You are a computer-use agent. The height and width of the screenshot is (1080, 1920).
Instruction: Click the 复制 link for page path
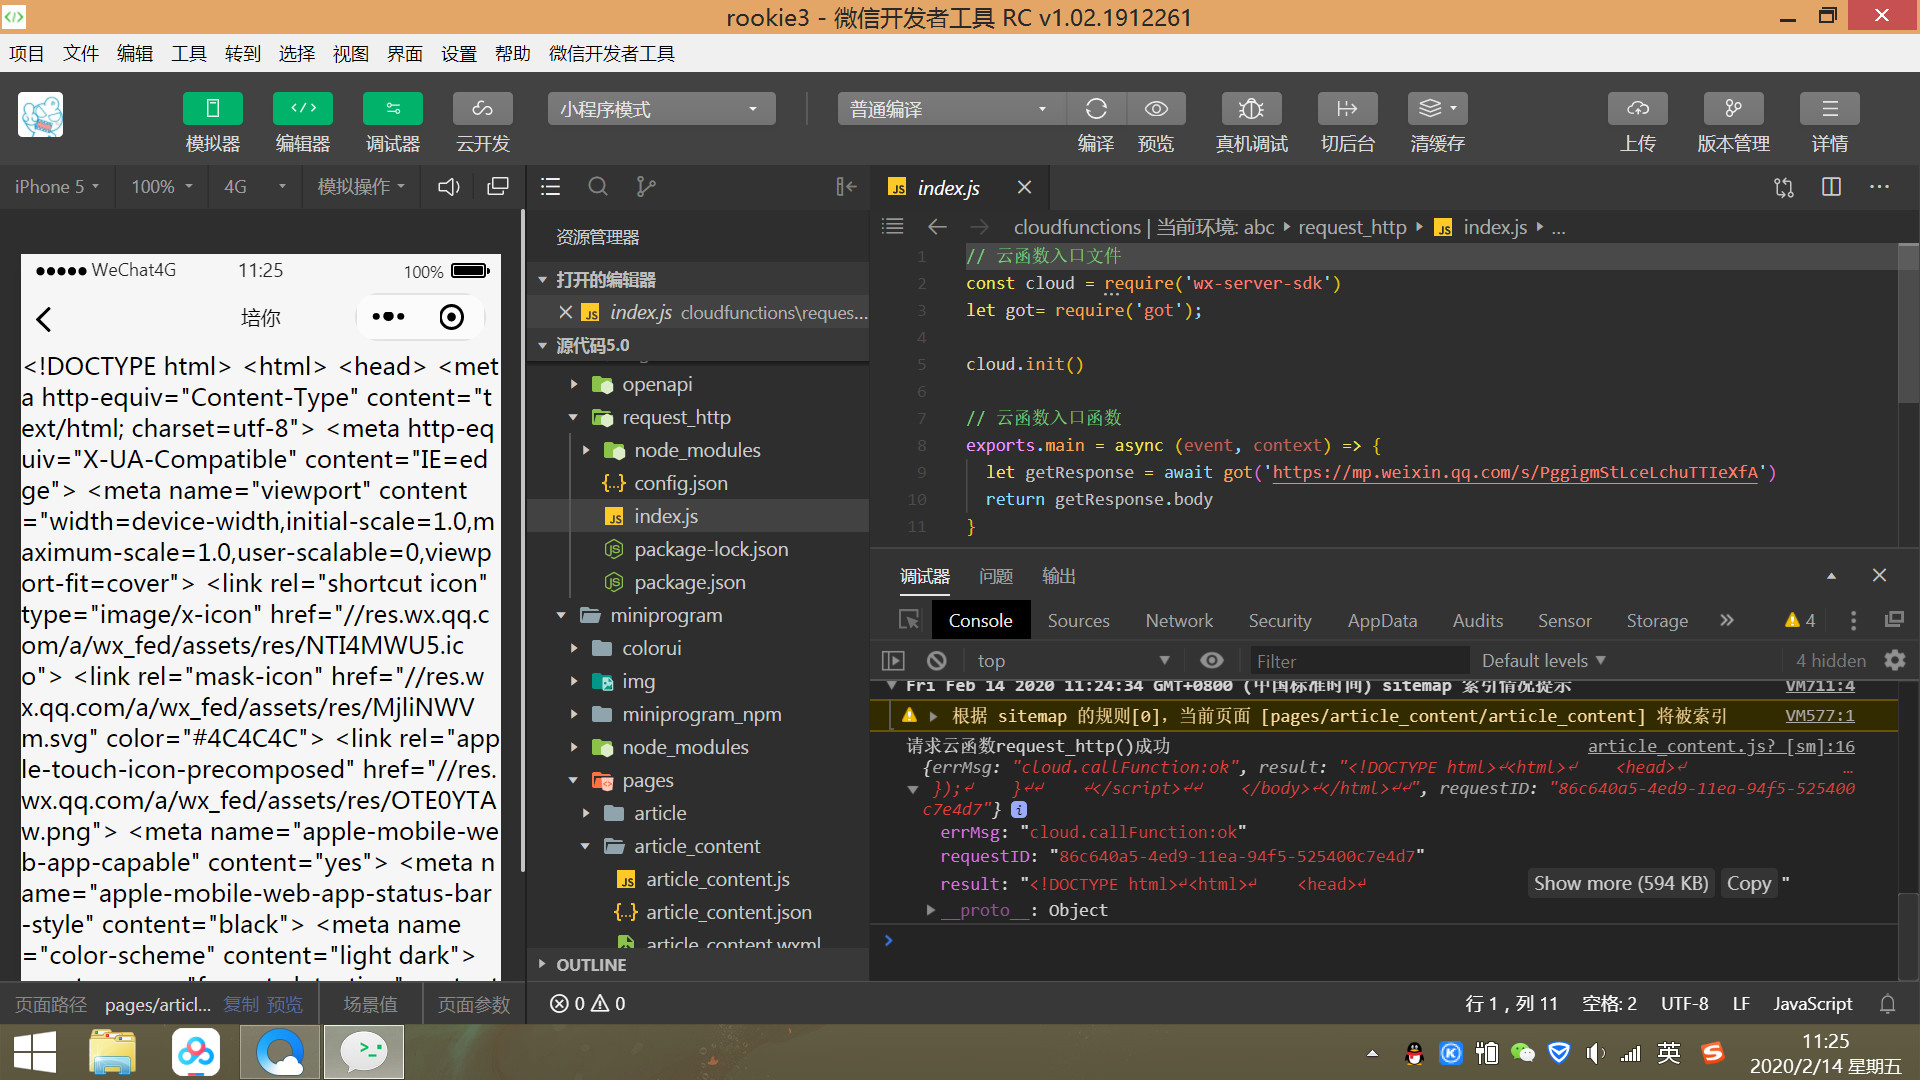(241, 1005)
